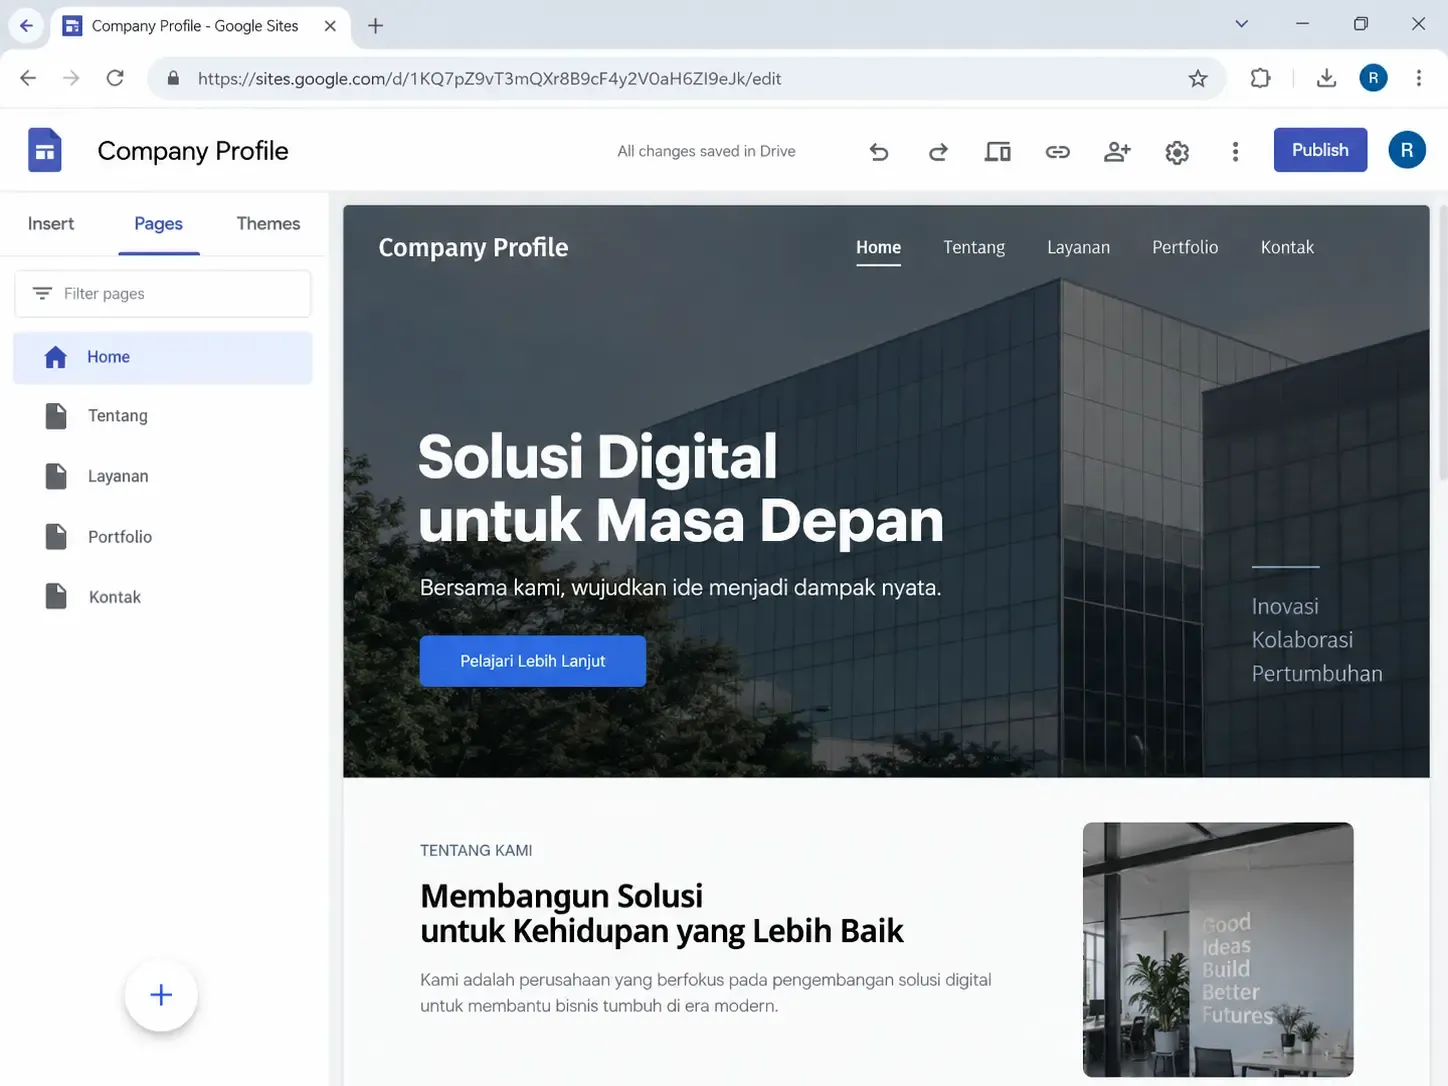Open a new browser tab
The image size is (1448, 1086).
click(375, 26)
